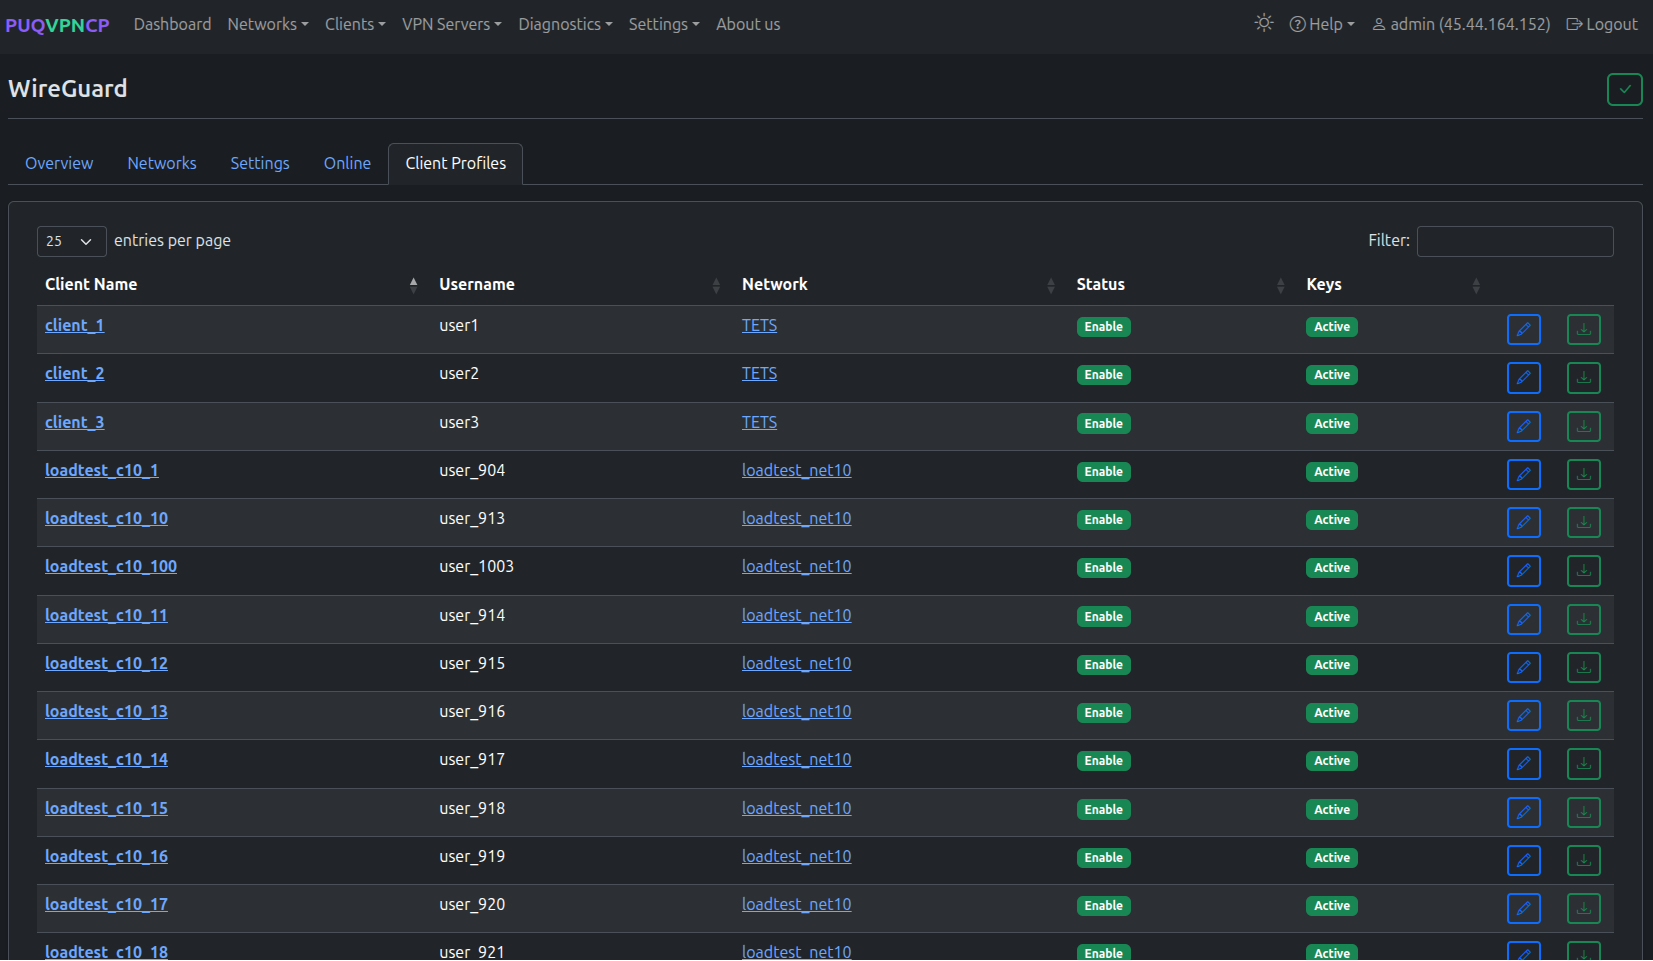Edit the loadtest_c10_15 profile
The width and height of the screenshot is (1653, 961).
click(1524, 812)
